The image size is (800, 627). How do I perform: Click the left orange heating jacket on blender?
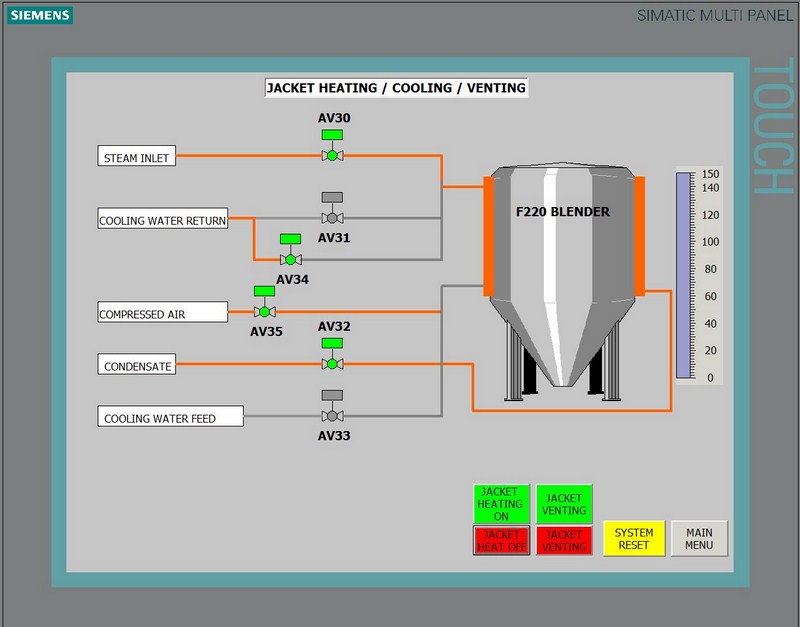pyautogui.click(x=488, y=236)
